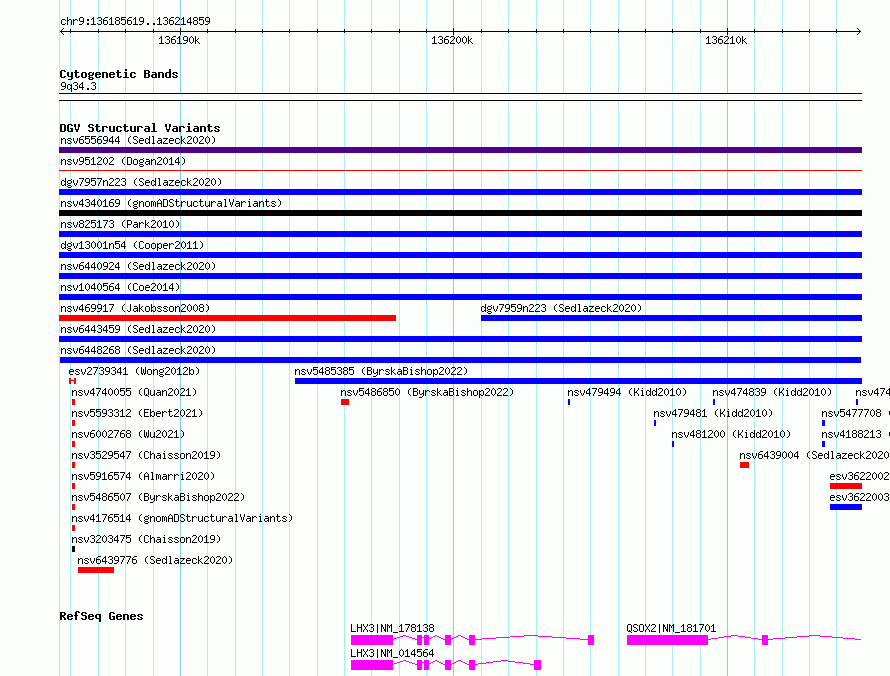Click dgv13001n54 (Cooper2011) label
Viewport: 890px width, 676px height.
click(132, 245)
